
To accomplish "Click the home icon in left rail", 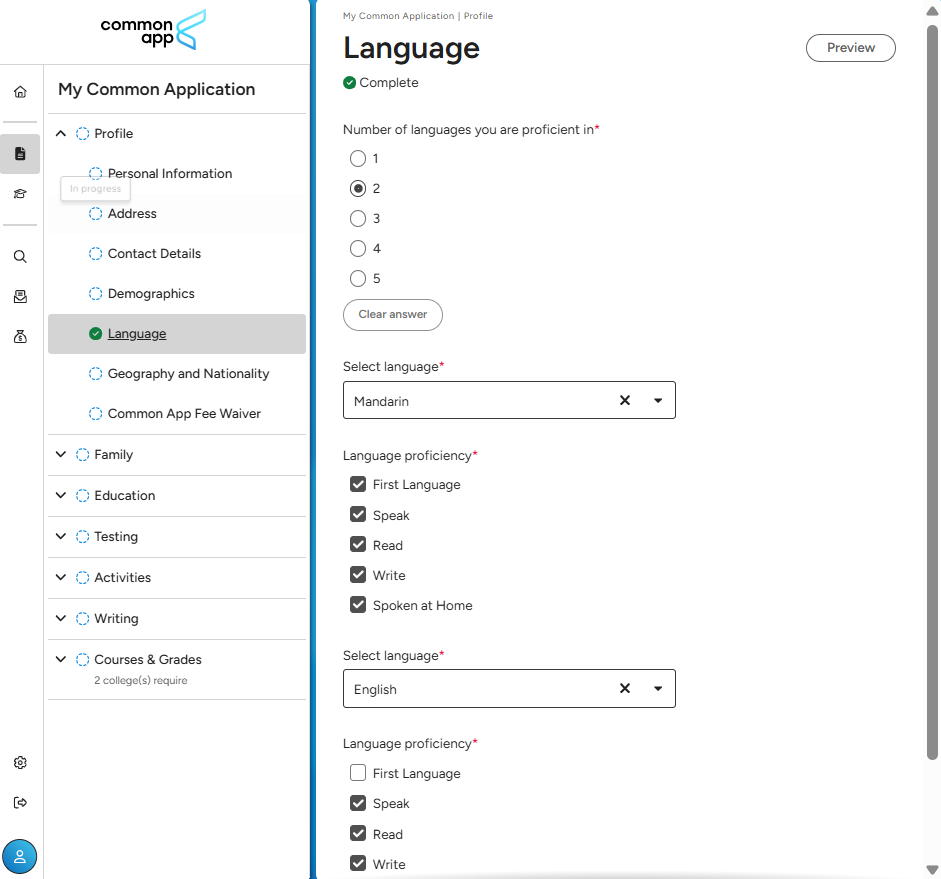I will 20,92.
